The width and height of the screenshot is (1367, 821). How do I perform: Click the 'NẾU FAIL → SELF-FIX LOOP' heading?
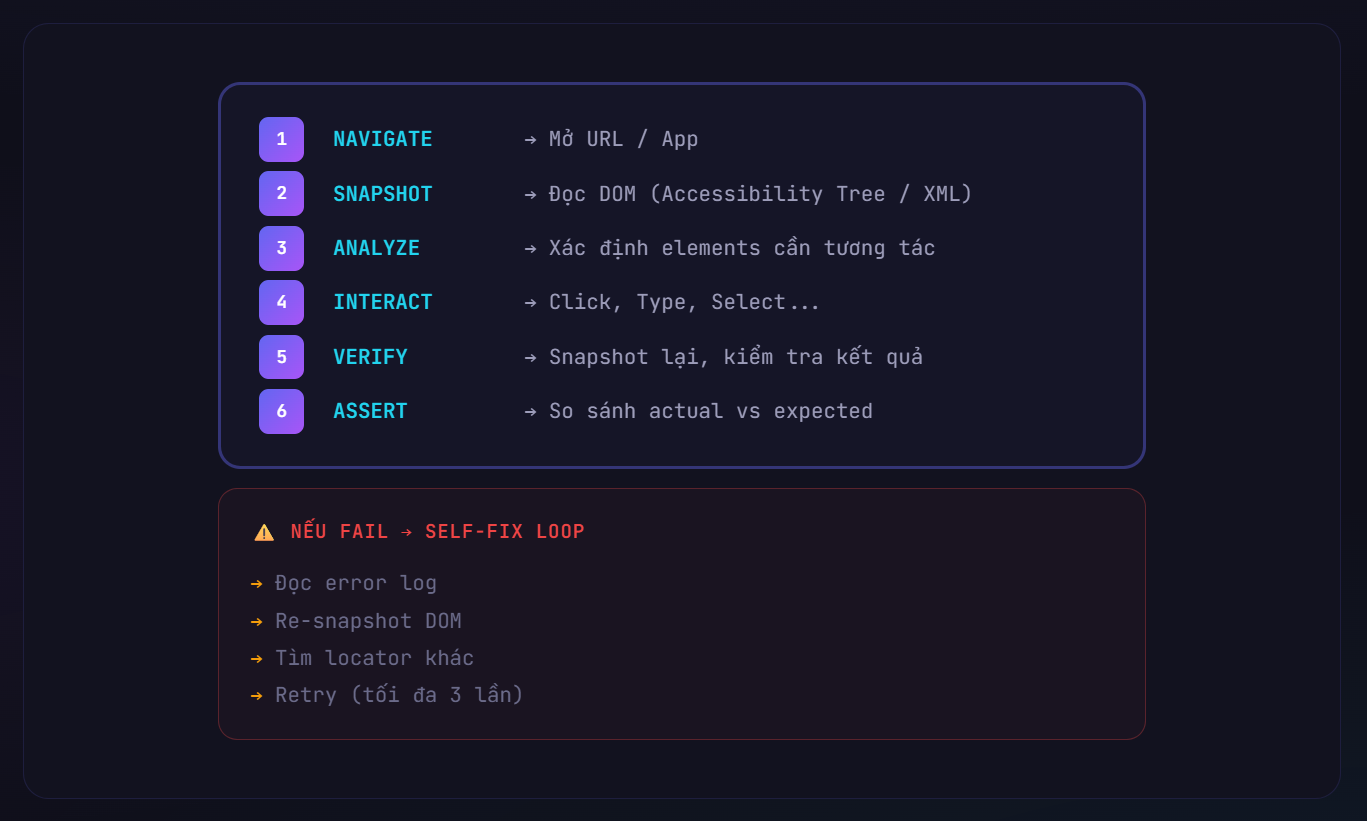coord(437,532)
